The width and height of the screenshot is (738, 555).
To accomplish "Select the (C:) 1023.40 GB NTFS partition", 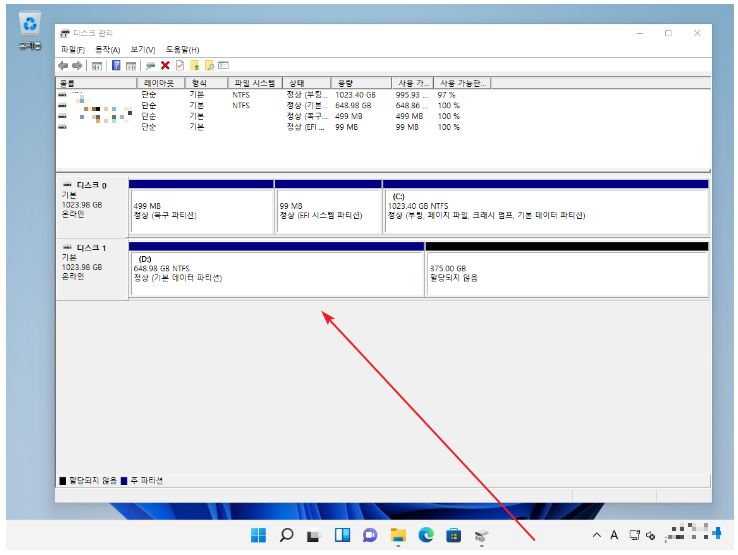I will (x=546, y=207).
